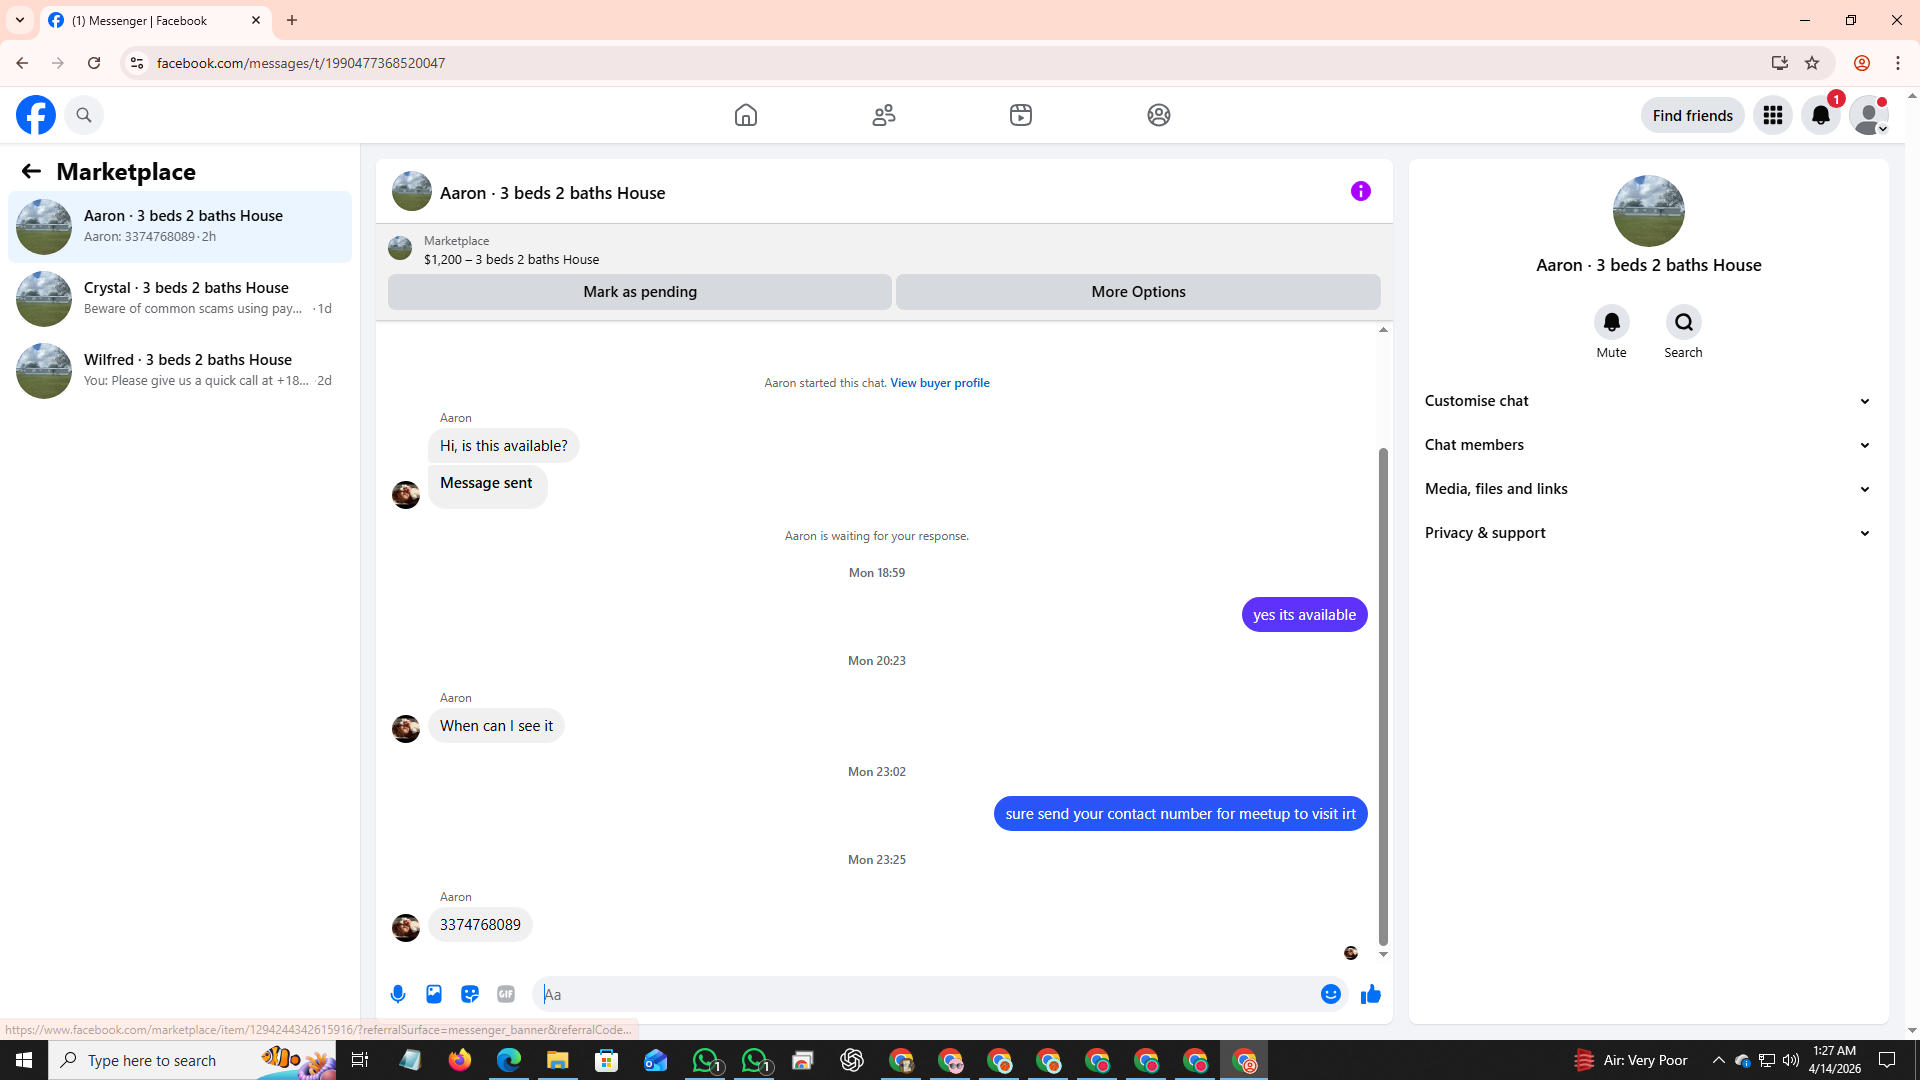Expand the Privacy & support section
1920x1080 pixels.
tap(1648, 533)
